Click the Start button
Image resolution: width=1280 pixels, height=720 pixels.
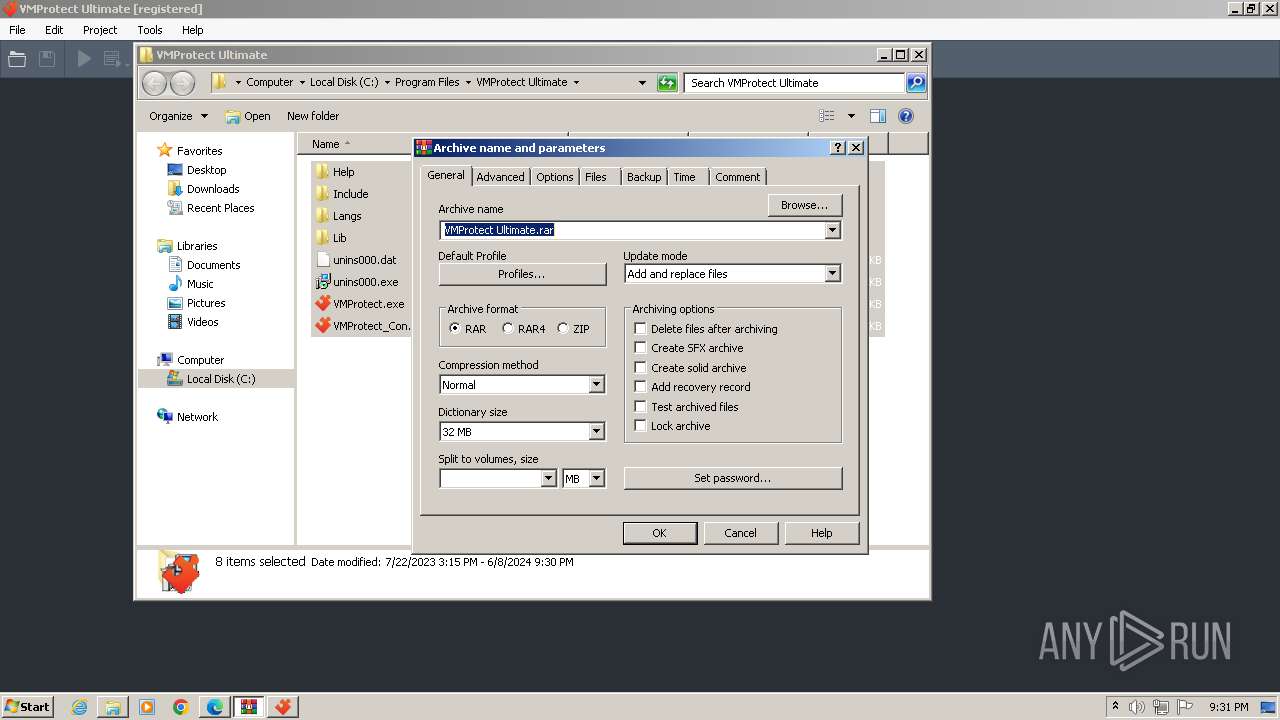click(27, 707)
